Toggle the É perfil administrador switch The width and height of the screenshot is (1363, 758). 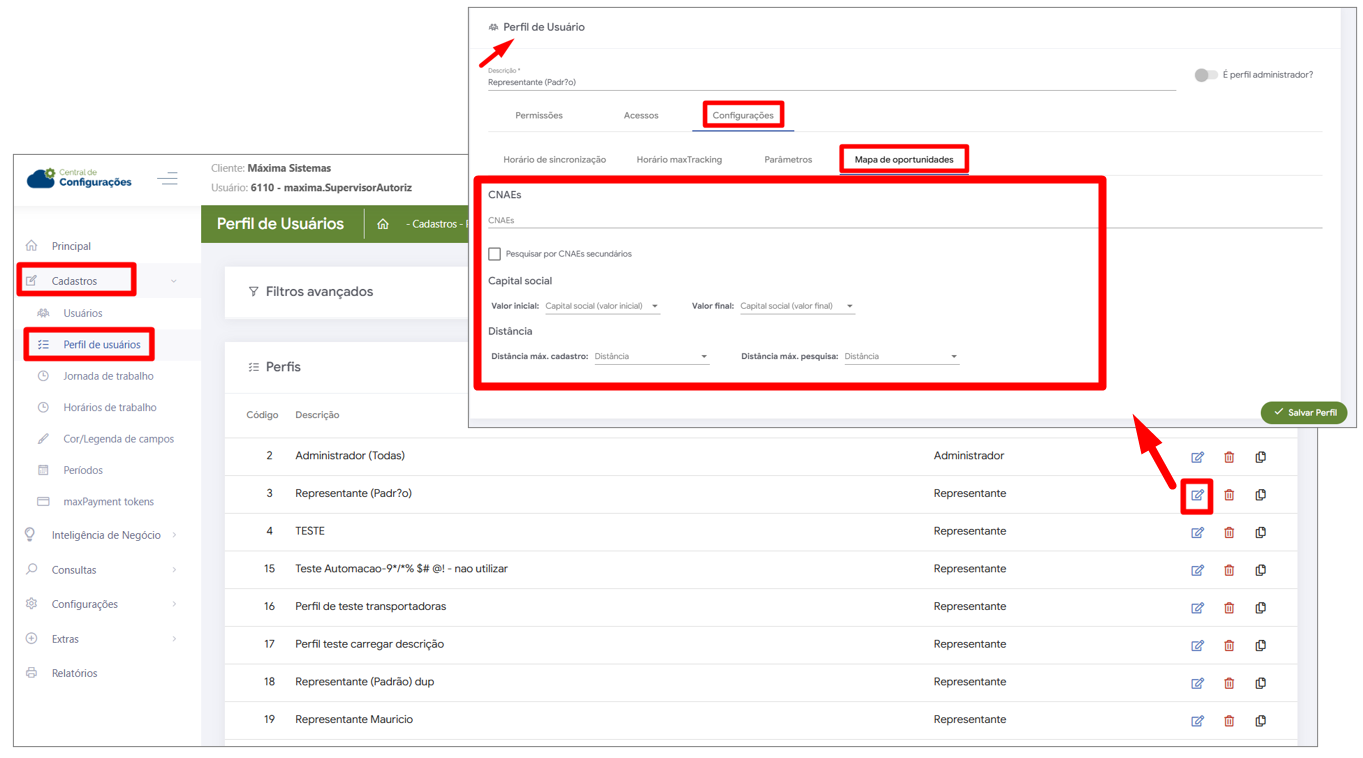point(1205,75)
